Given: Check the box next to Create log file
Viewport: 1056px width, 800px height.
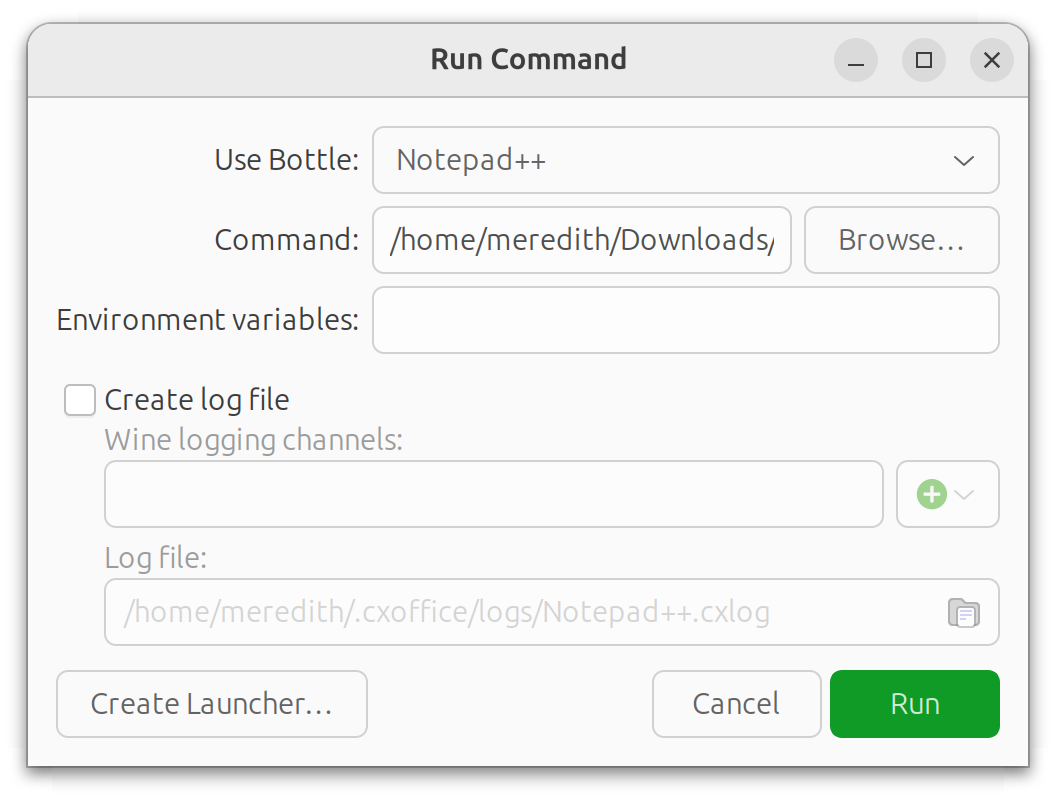Looking at the screenshot, I should tap(79, 400).
